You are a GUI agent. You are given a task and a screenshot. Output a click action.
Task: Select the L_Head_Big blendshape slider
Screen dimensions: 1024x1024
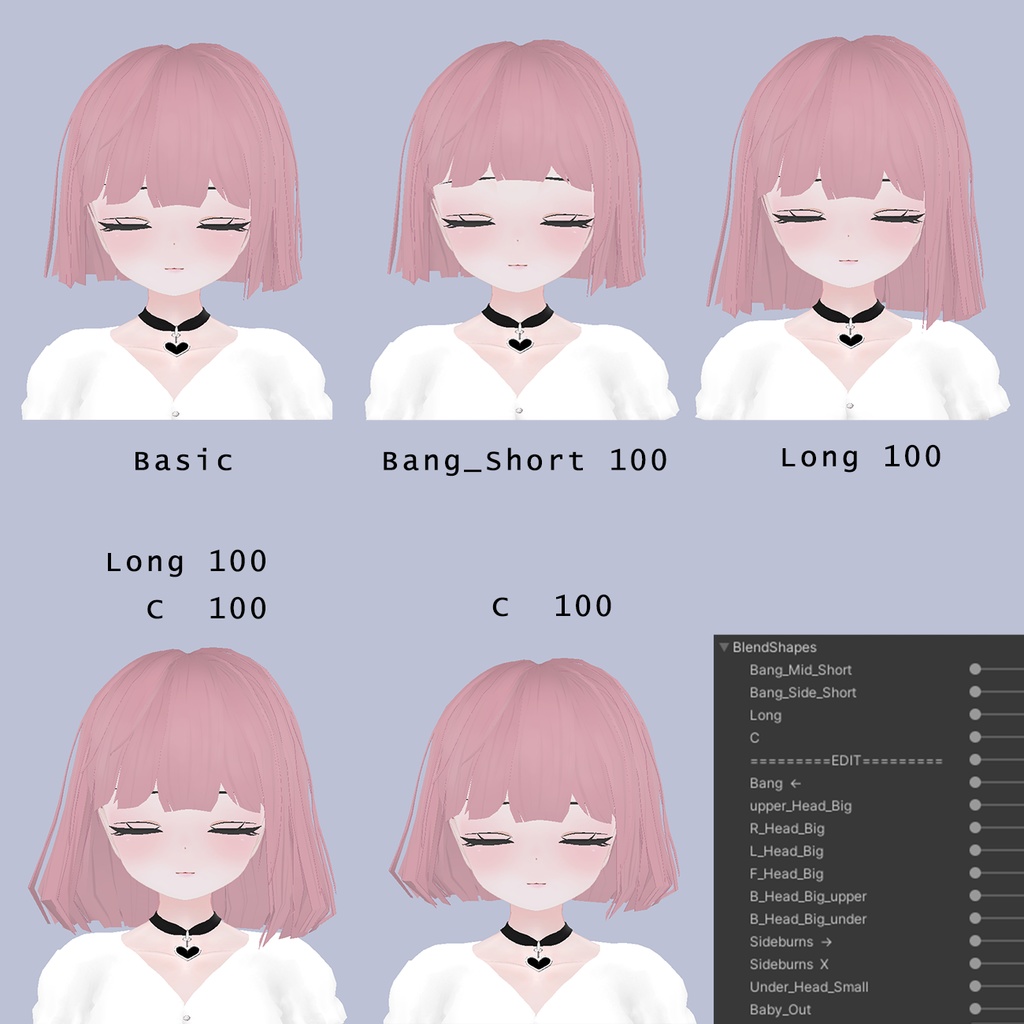pos(975,851)
